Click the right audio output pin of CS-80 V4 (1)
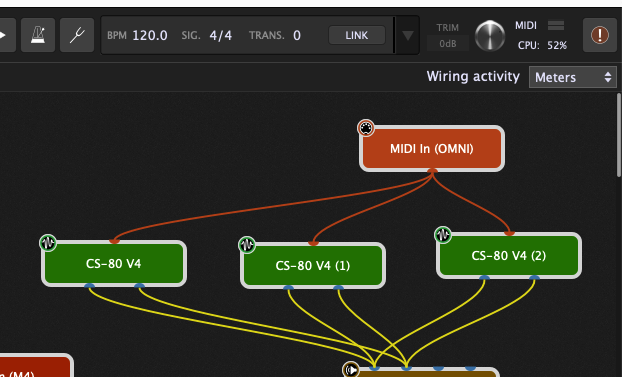 pyautogui.click(x=338, y=288)
